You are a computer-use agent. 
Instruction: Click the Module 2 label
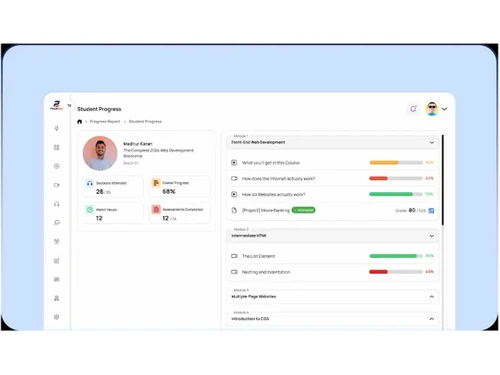tap(241, 230)
